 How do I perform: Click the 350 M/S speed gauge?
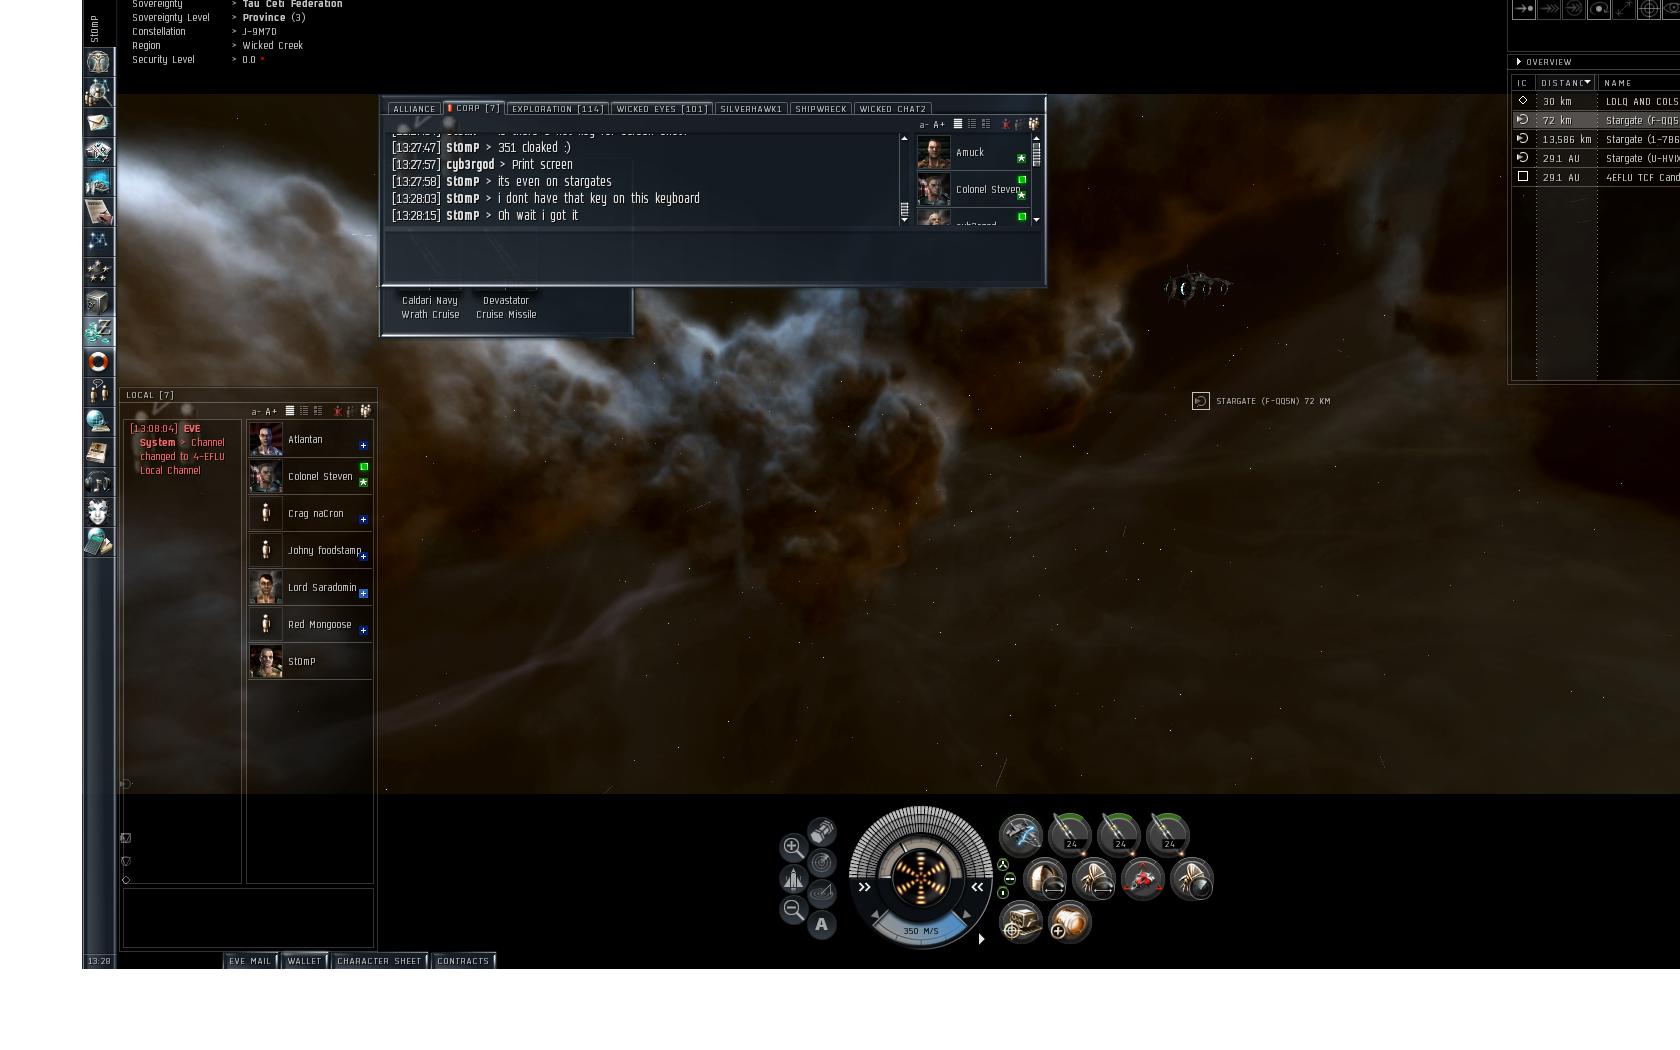point(921,931)
